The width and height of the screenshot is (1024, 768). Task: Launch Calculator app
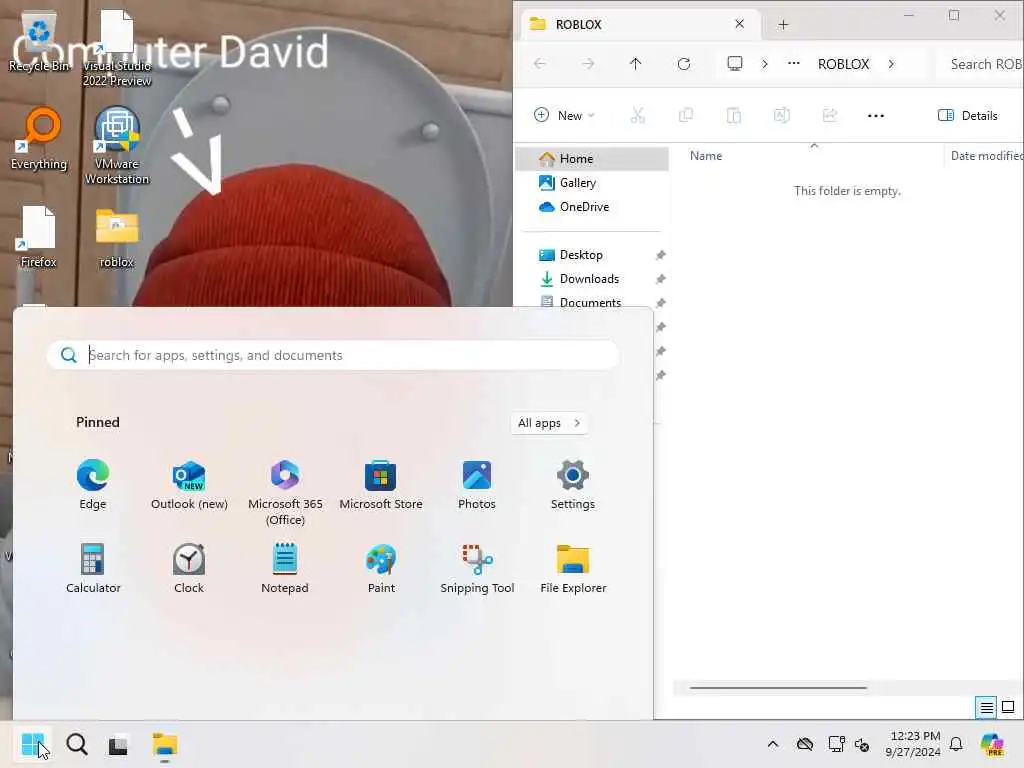93,568
